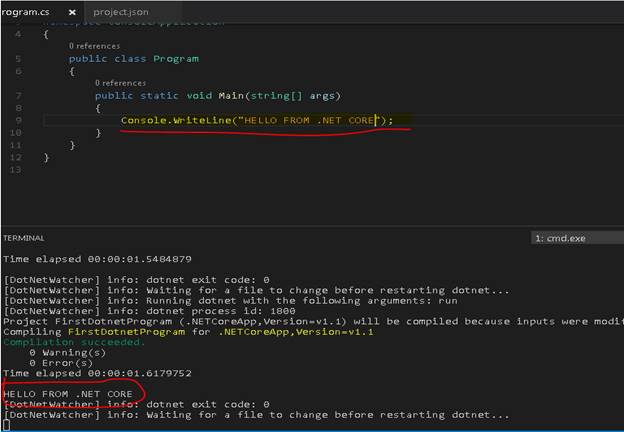Screen dimensions: 624x432
Task: Click the 'string[] args' parameter
Action: point(289,96)
